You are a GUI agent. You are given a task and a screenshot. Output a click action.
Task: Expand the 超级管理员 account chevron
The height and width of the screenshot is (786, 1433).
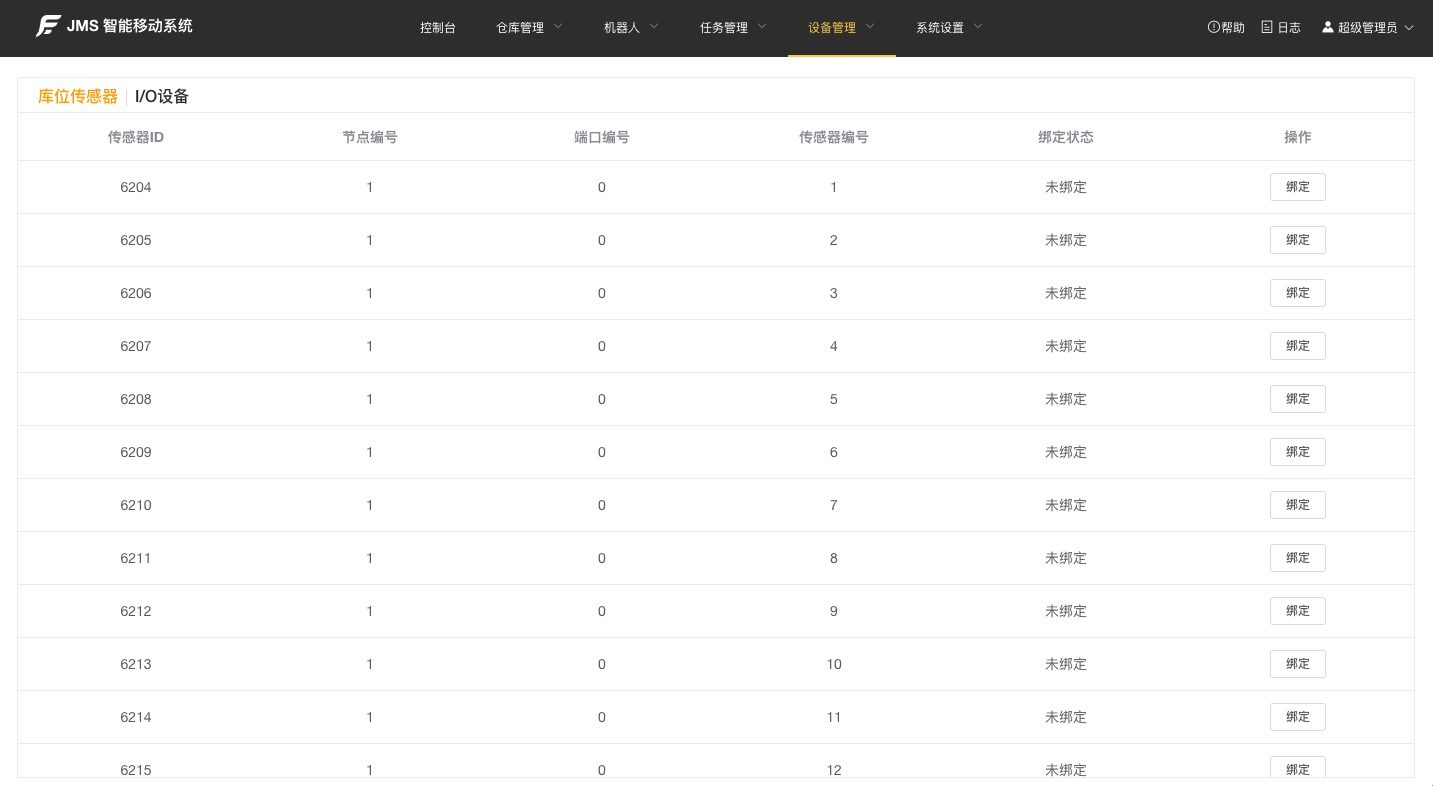click(1409, 28)
